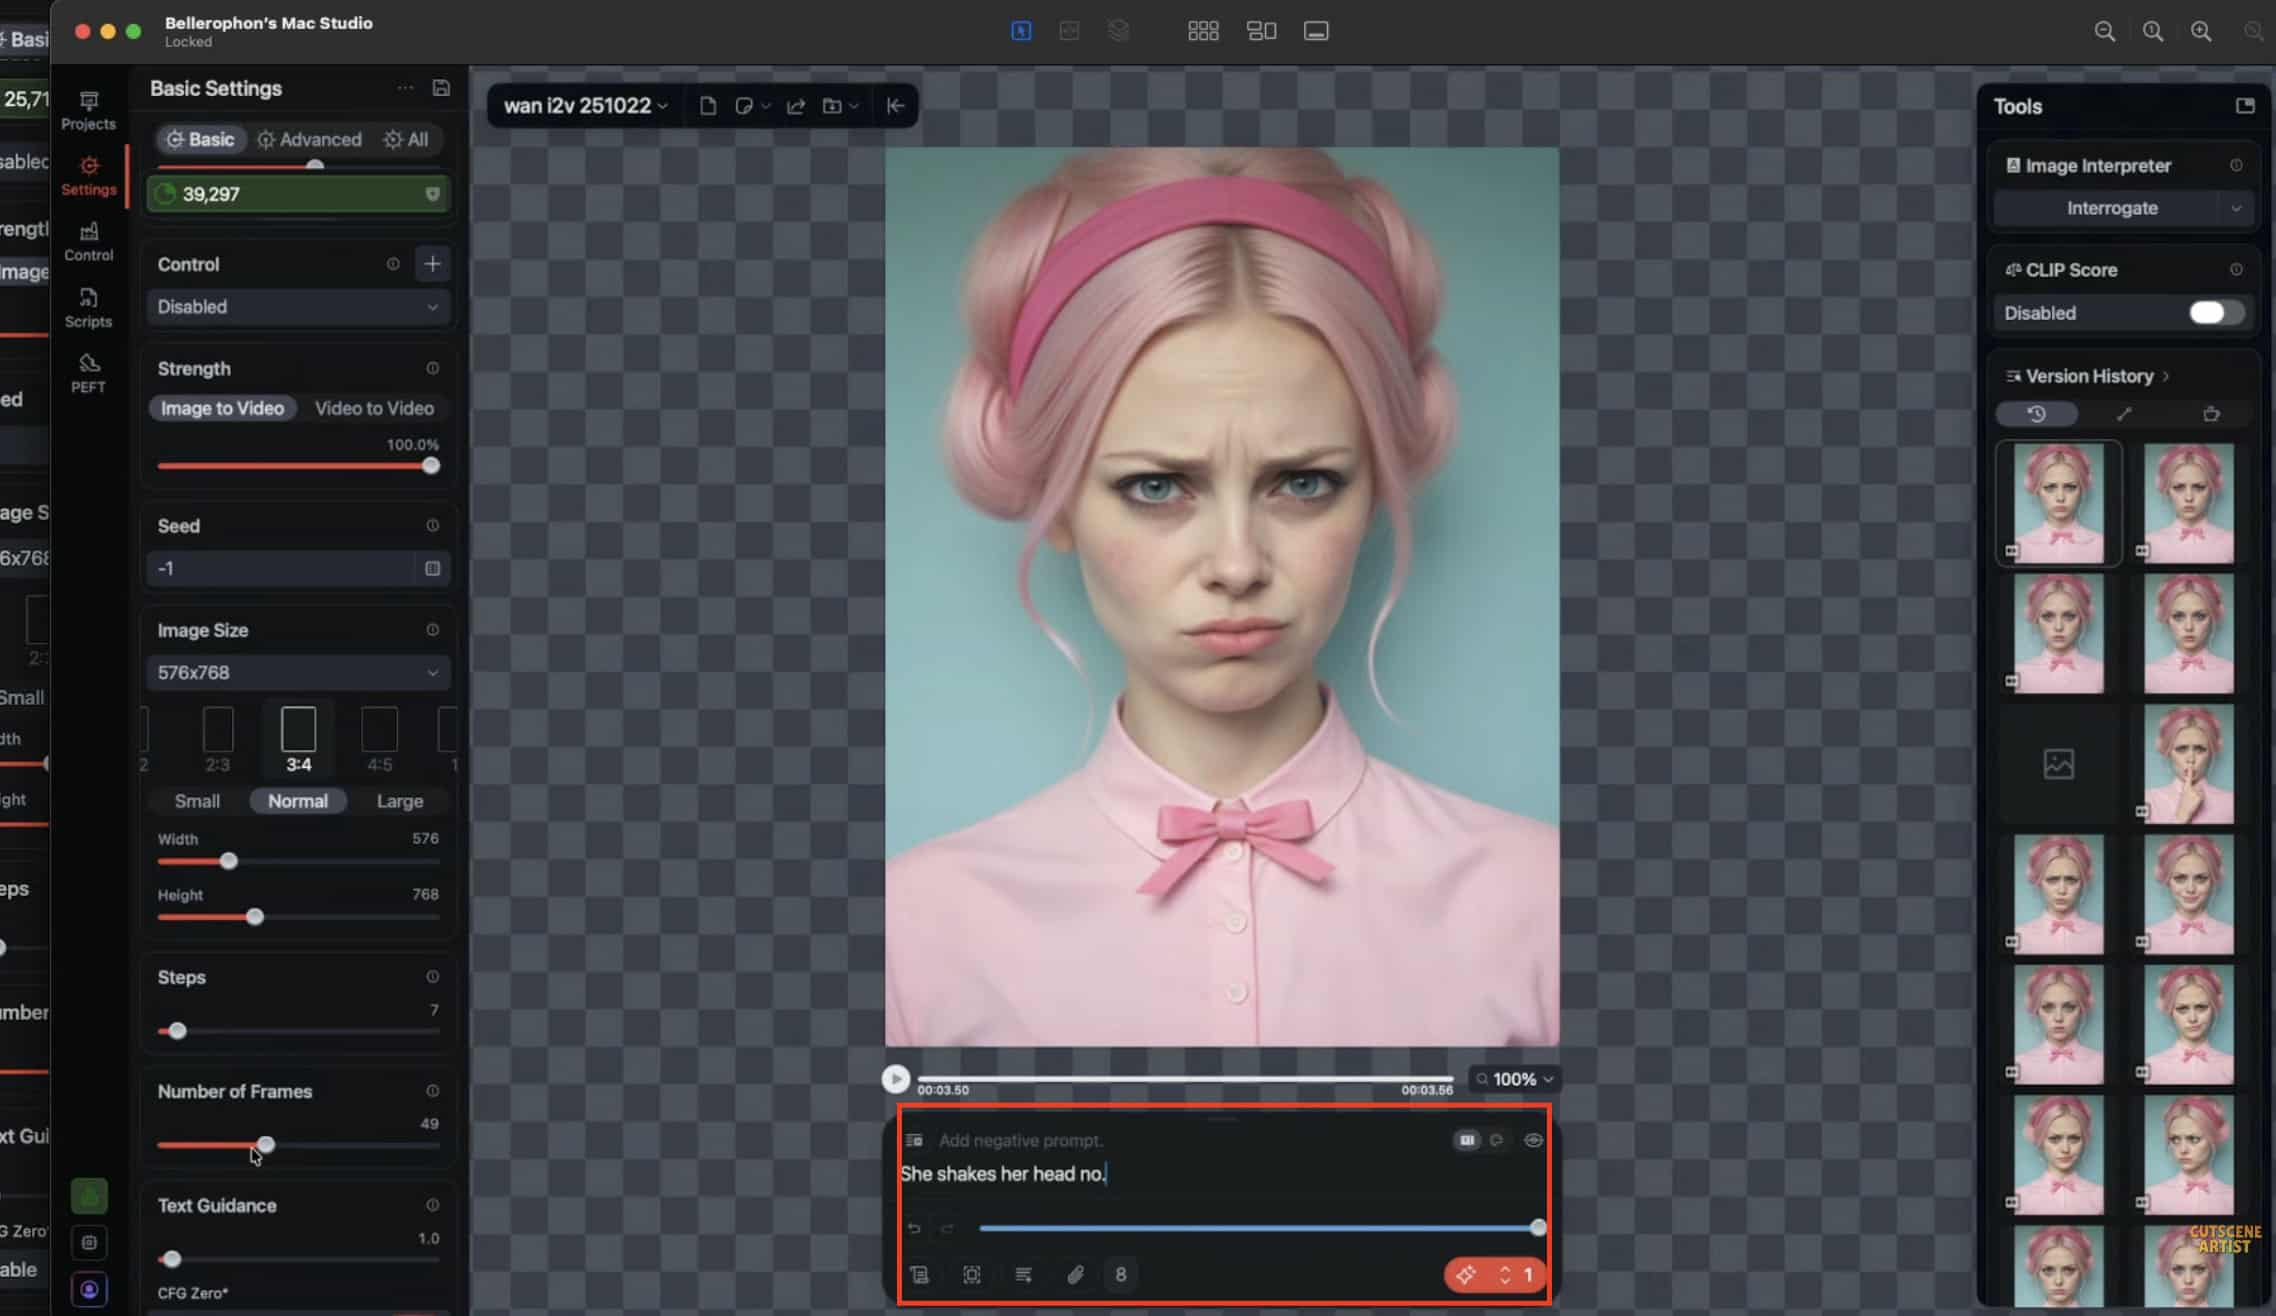This screenshot has width=2276, height=1316.
Task: Click the undo arrow in the prompt box
Action: (914, 1228)
